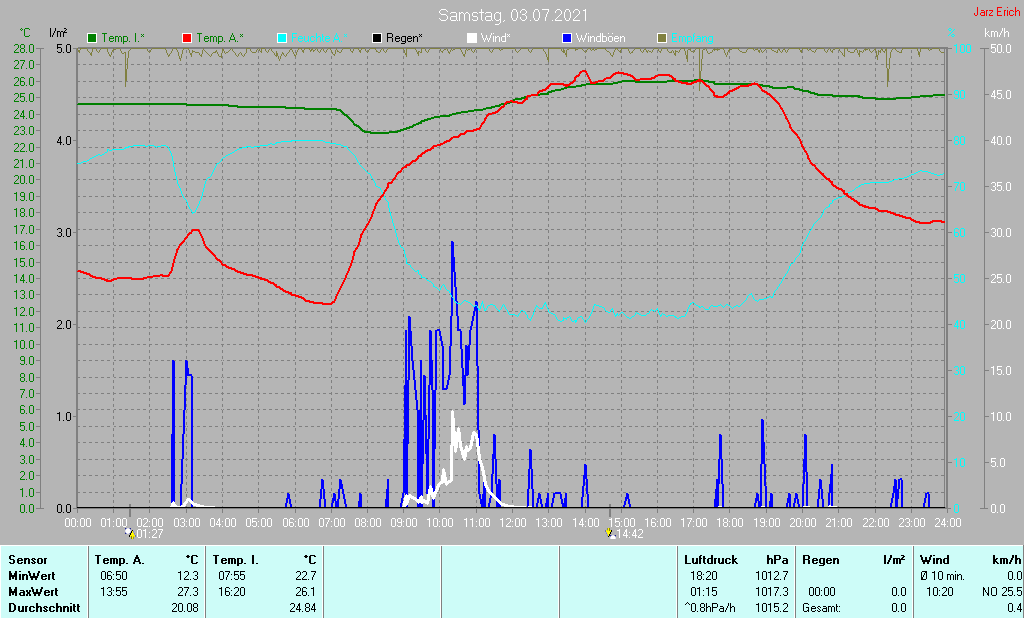Click the Temp. I. column heading
Viewport: 1024px width, 618px height.
point(236,560)
